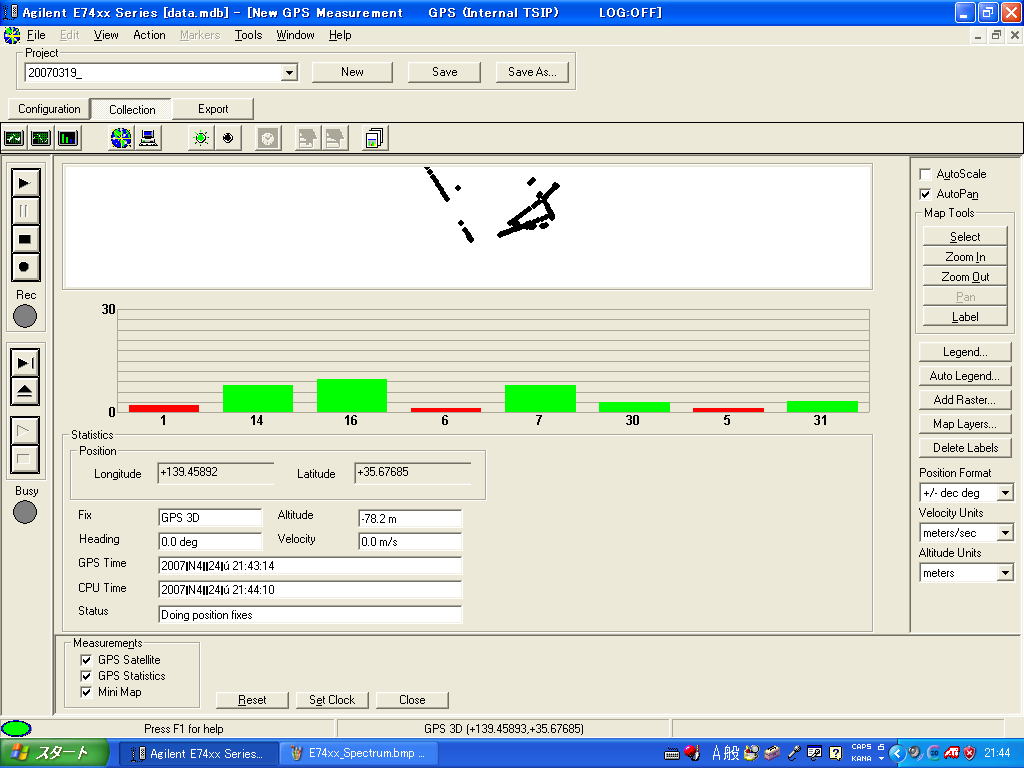Image resolution: width=1024 pixels, height=768 pixels.
Task: Click the red security shield tray icon
Action: [x=970, y=753]
